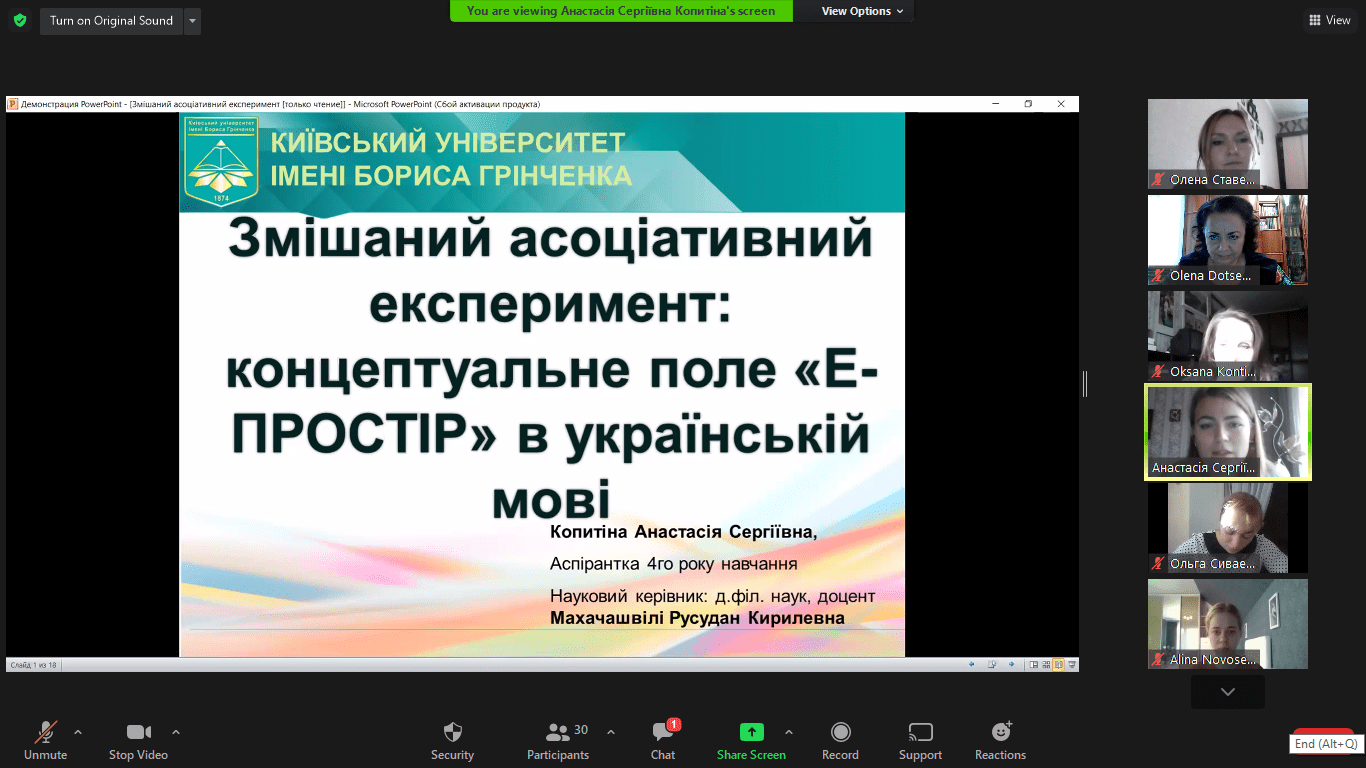Image resolution: width=1366 pixels, height=768 pixels.
Task: Open the View layout menu
Action: point(1329,20)
